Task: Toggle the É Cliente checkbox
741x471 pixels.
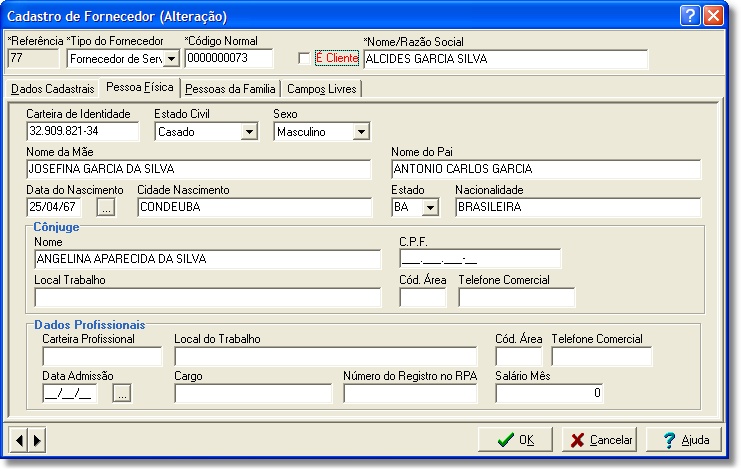Action: click(x=304, y=59)
